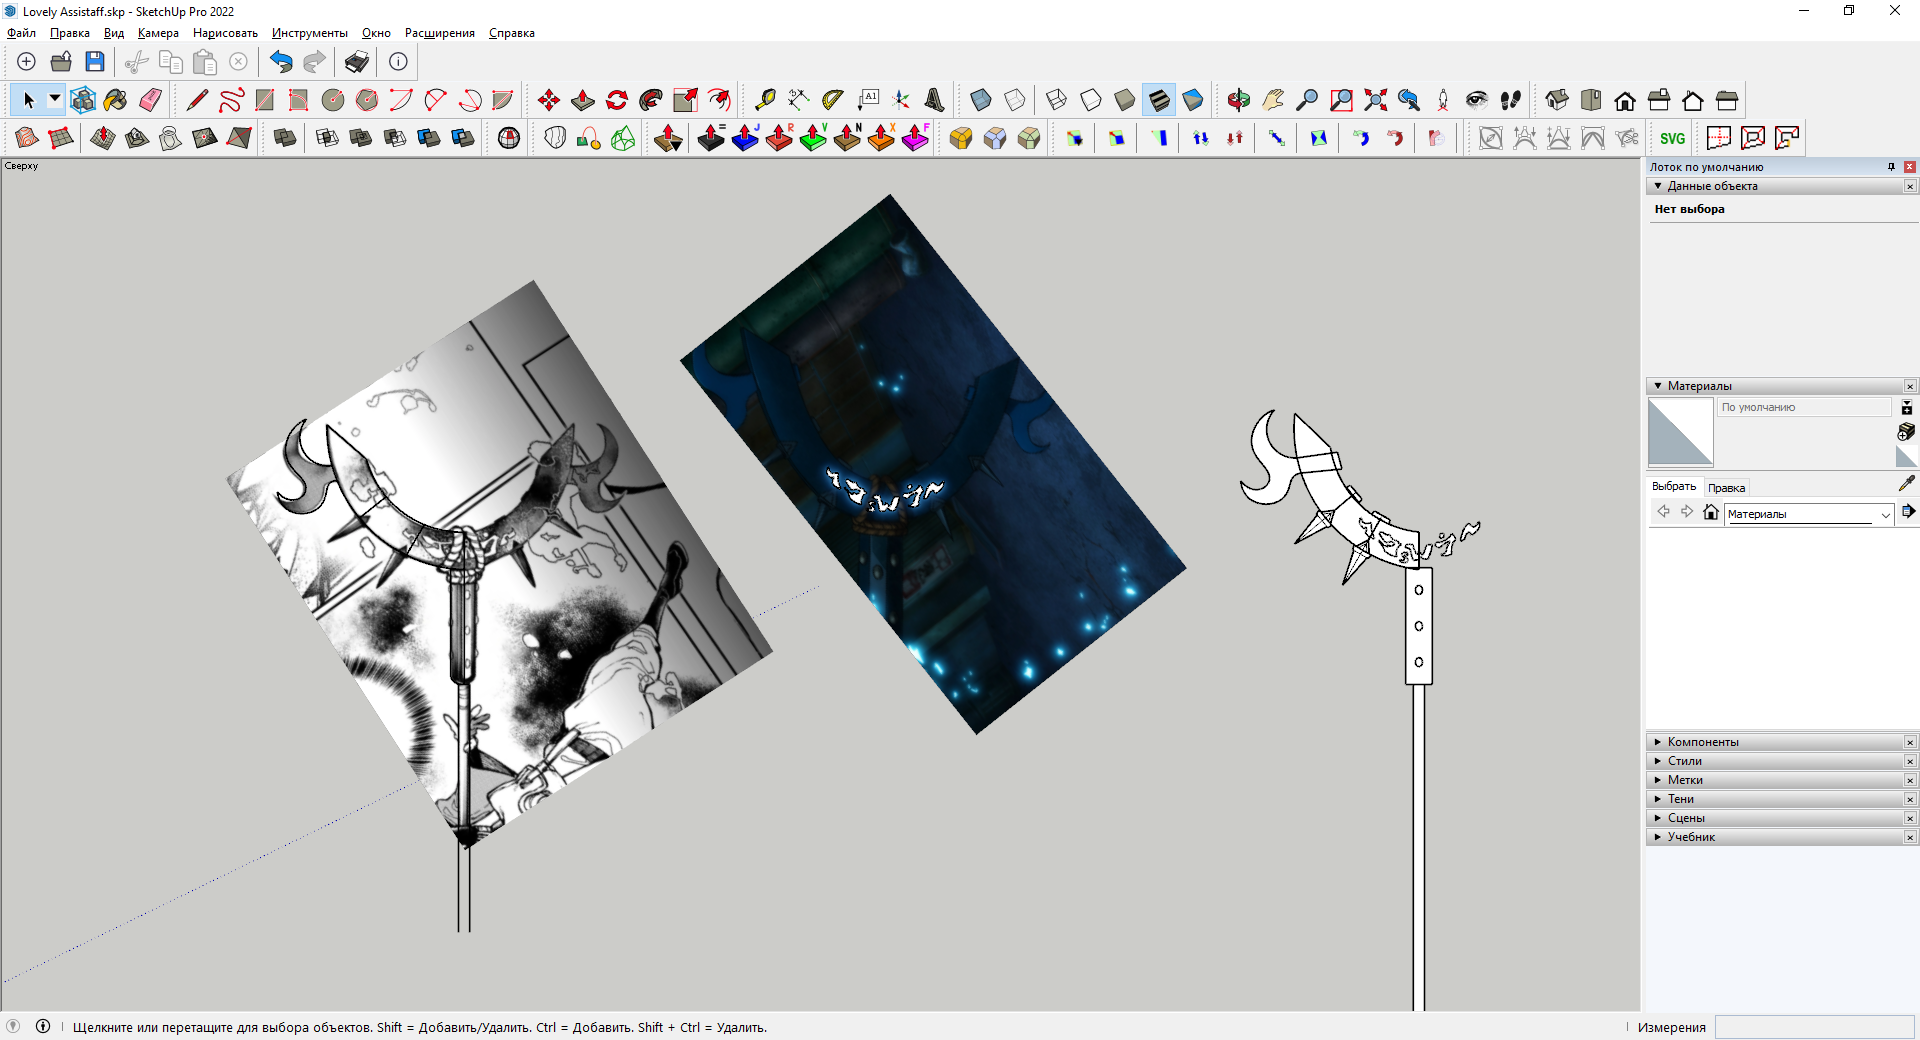This screenshot has height=1040, width=1920.
Task: Choose the Orbit camera tool
Action: point(1239,100)
